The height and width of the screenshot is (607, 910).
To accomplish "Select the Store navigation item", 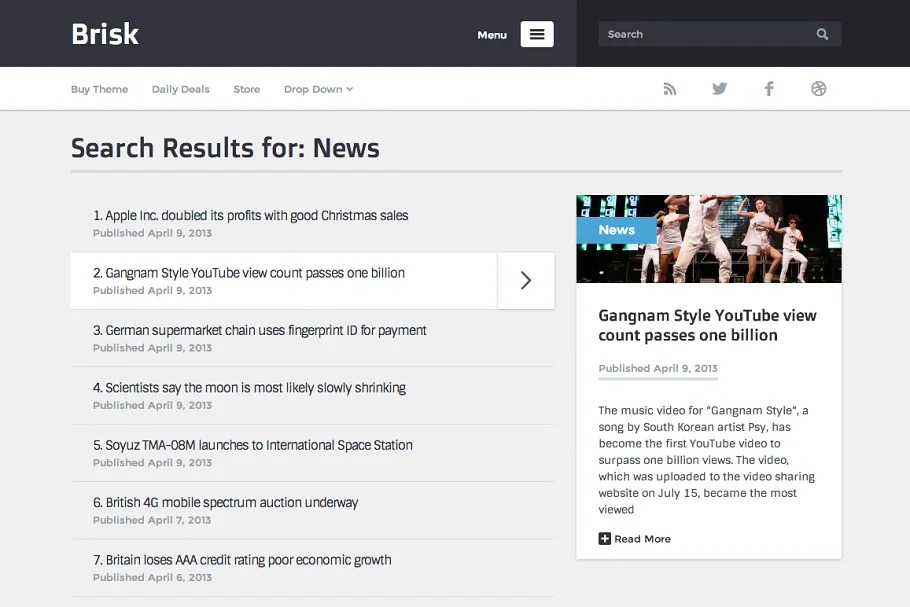I will pyautogui.click(x=246, y=89).
